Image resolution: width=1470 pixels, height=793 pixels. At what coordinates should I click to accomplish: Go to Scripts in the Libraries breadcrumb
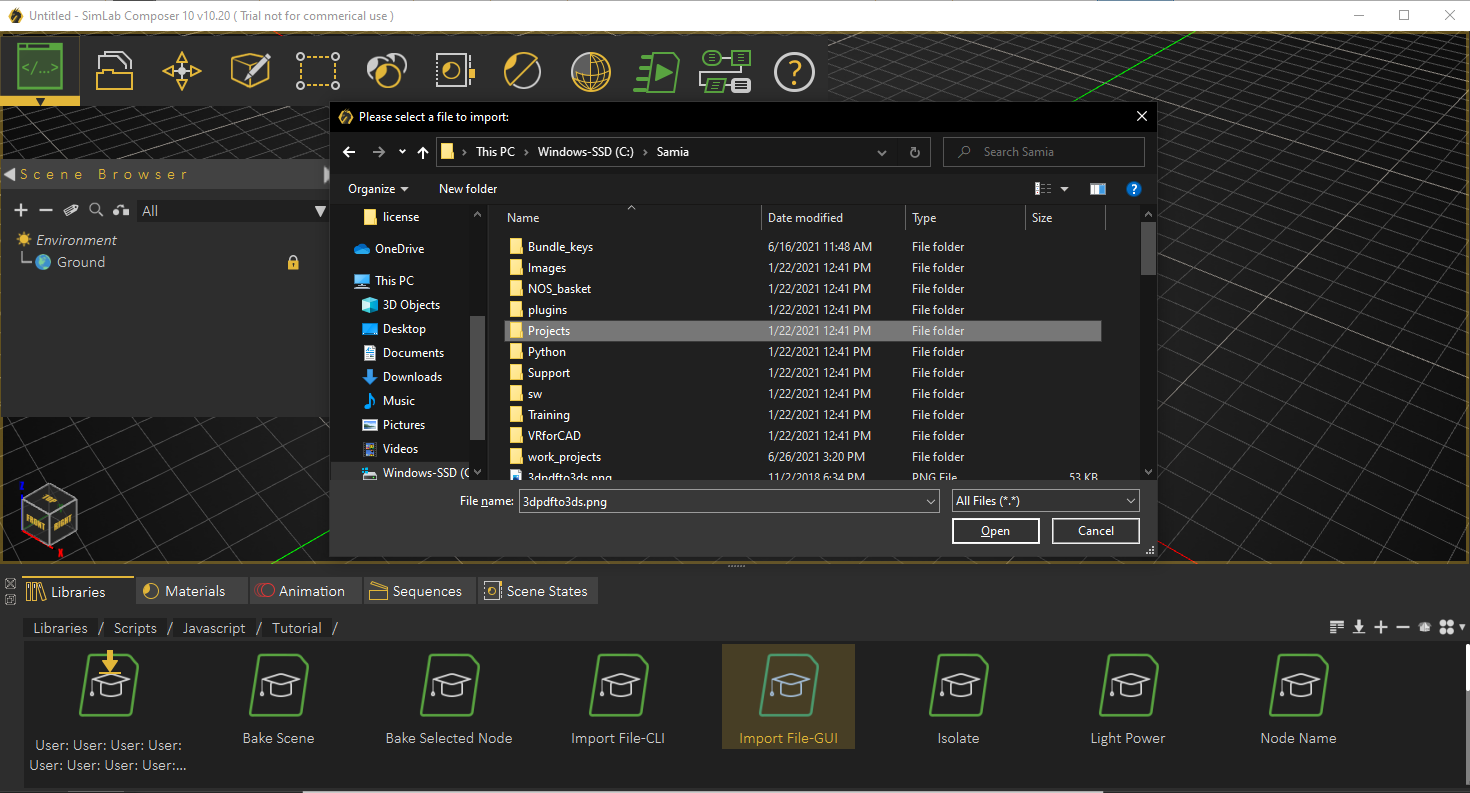tap(135, 628)
